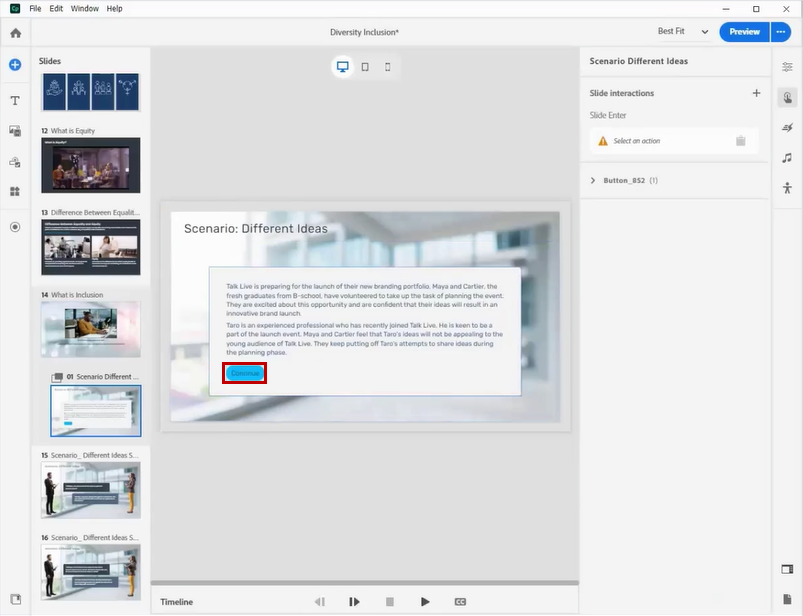Image resolution: width=803 pixels, height=616 pixels.
Task: Click the Slide interactions heading
Action: (x=621, y=93)
